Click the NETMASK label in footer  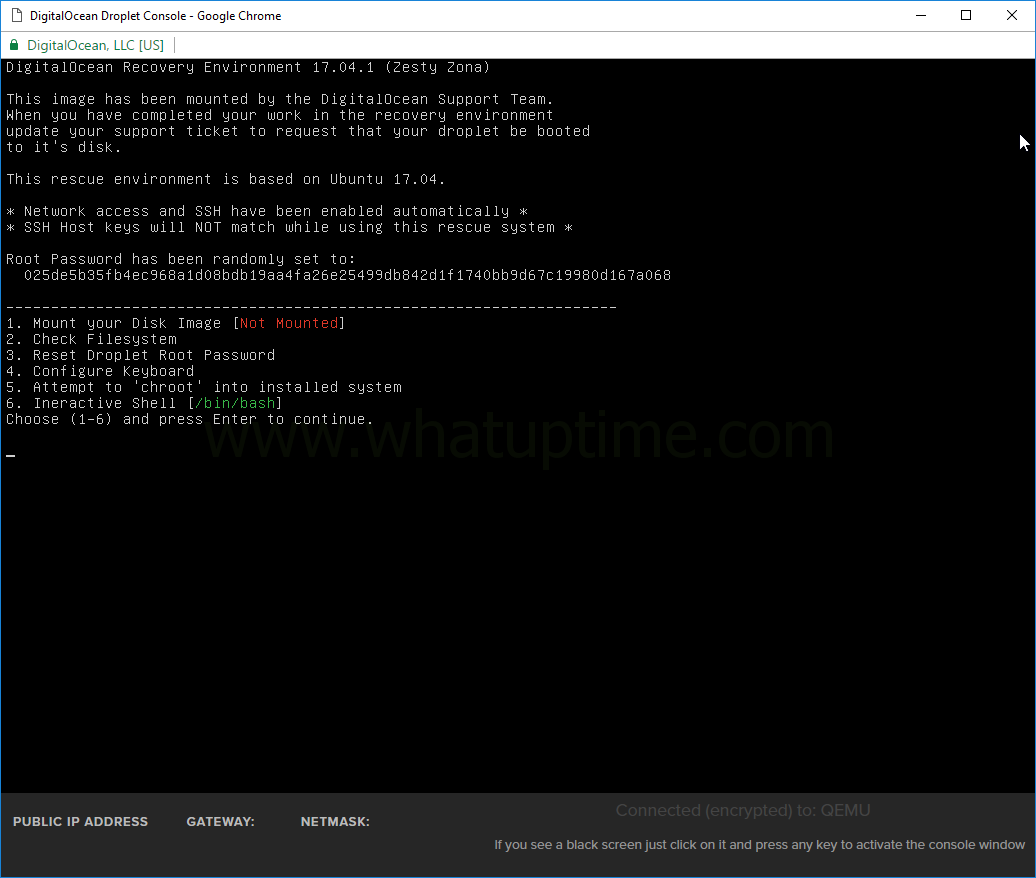335,821
